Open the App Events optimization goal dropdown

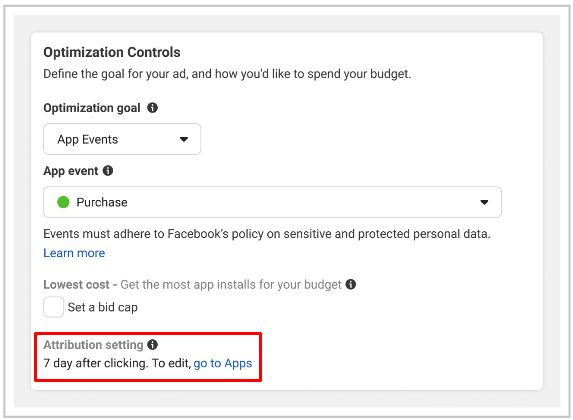[x=122, y=139]
